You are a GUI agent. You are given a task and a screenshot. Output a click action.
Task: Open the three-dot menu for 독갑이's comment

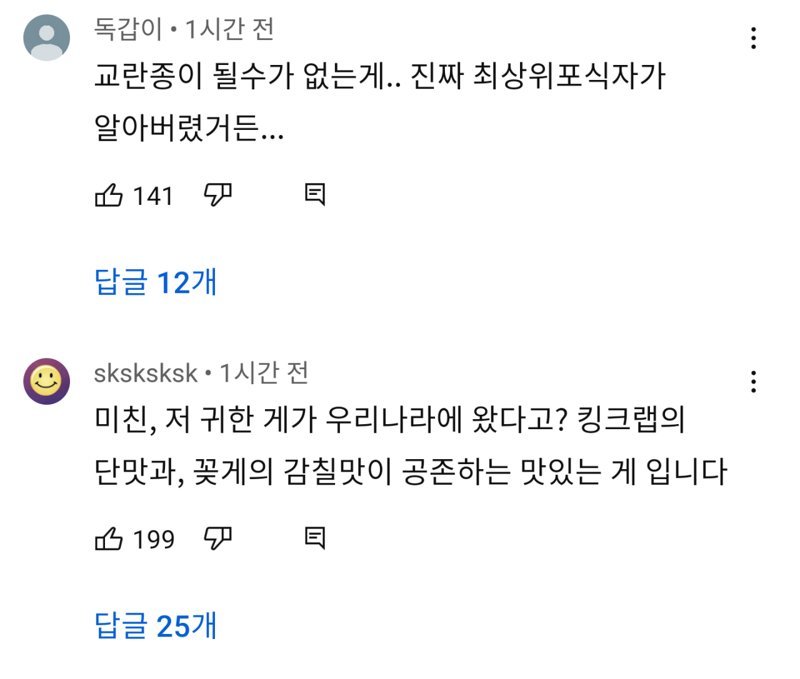(753, 39)
